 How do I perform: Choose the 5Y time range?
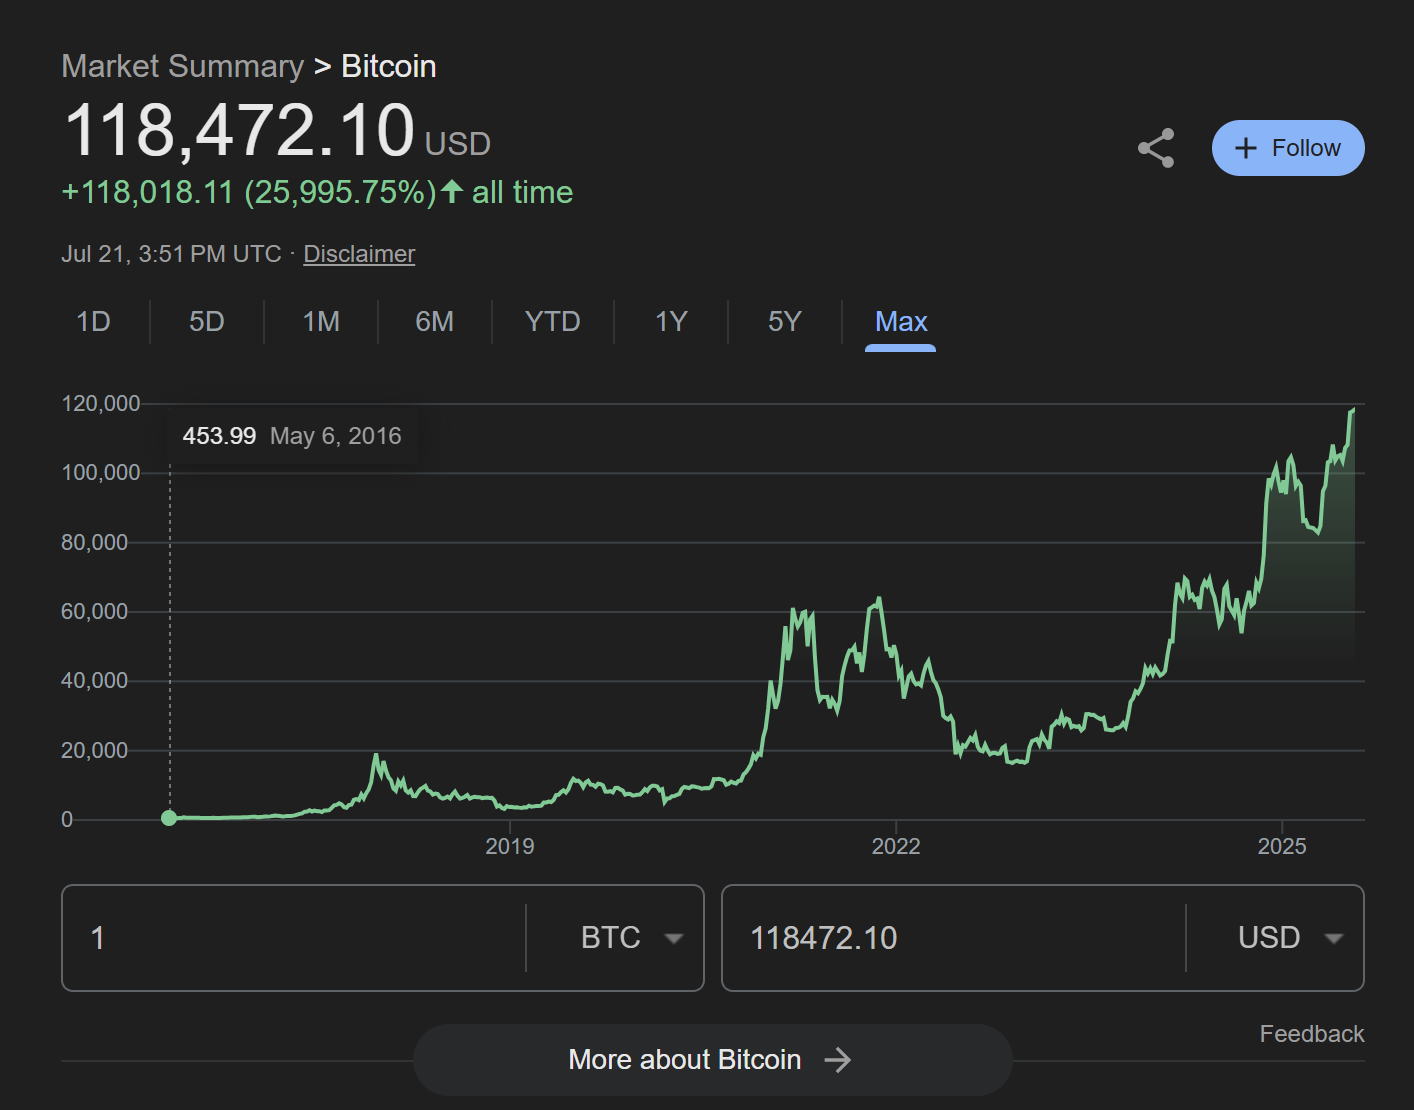coord(785,321)
